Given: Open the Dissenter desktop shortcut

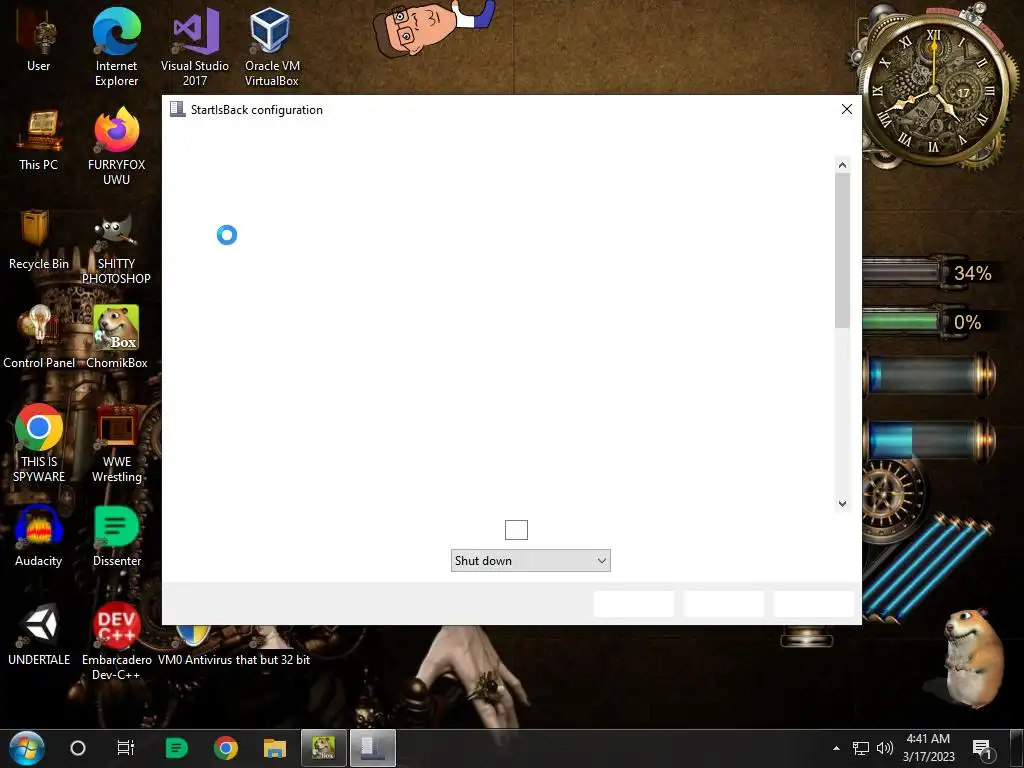Looking at the screenshot, I should (116, 536).
